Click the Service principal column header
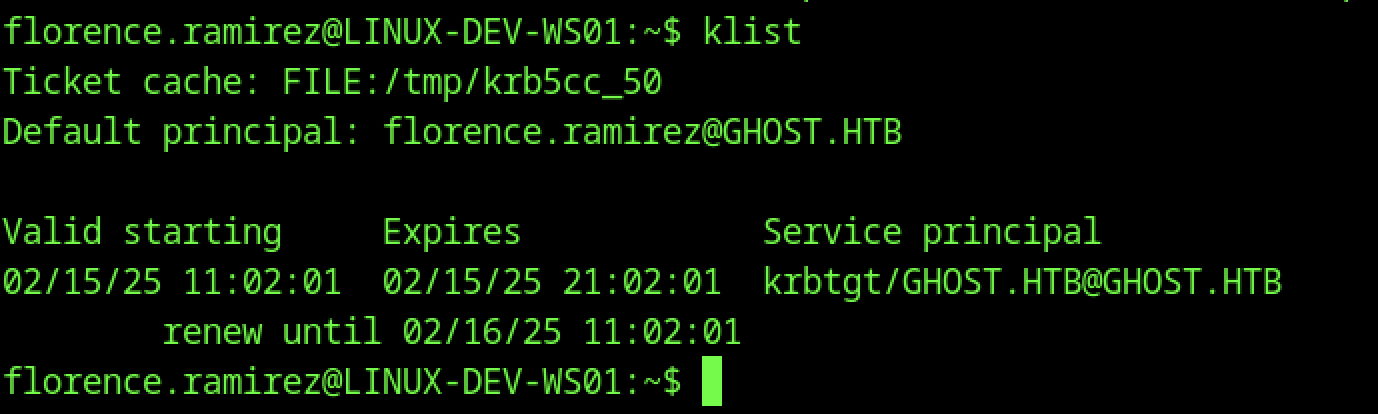1378x414 pixels. tap(932, 232)
